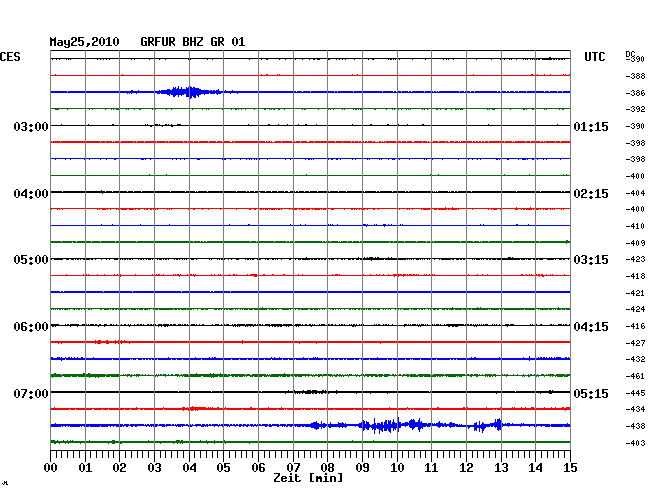This screenshot has height=494, width=650.
Task: Click the x-axis minute label "12"
Action: tap(466, 468)
